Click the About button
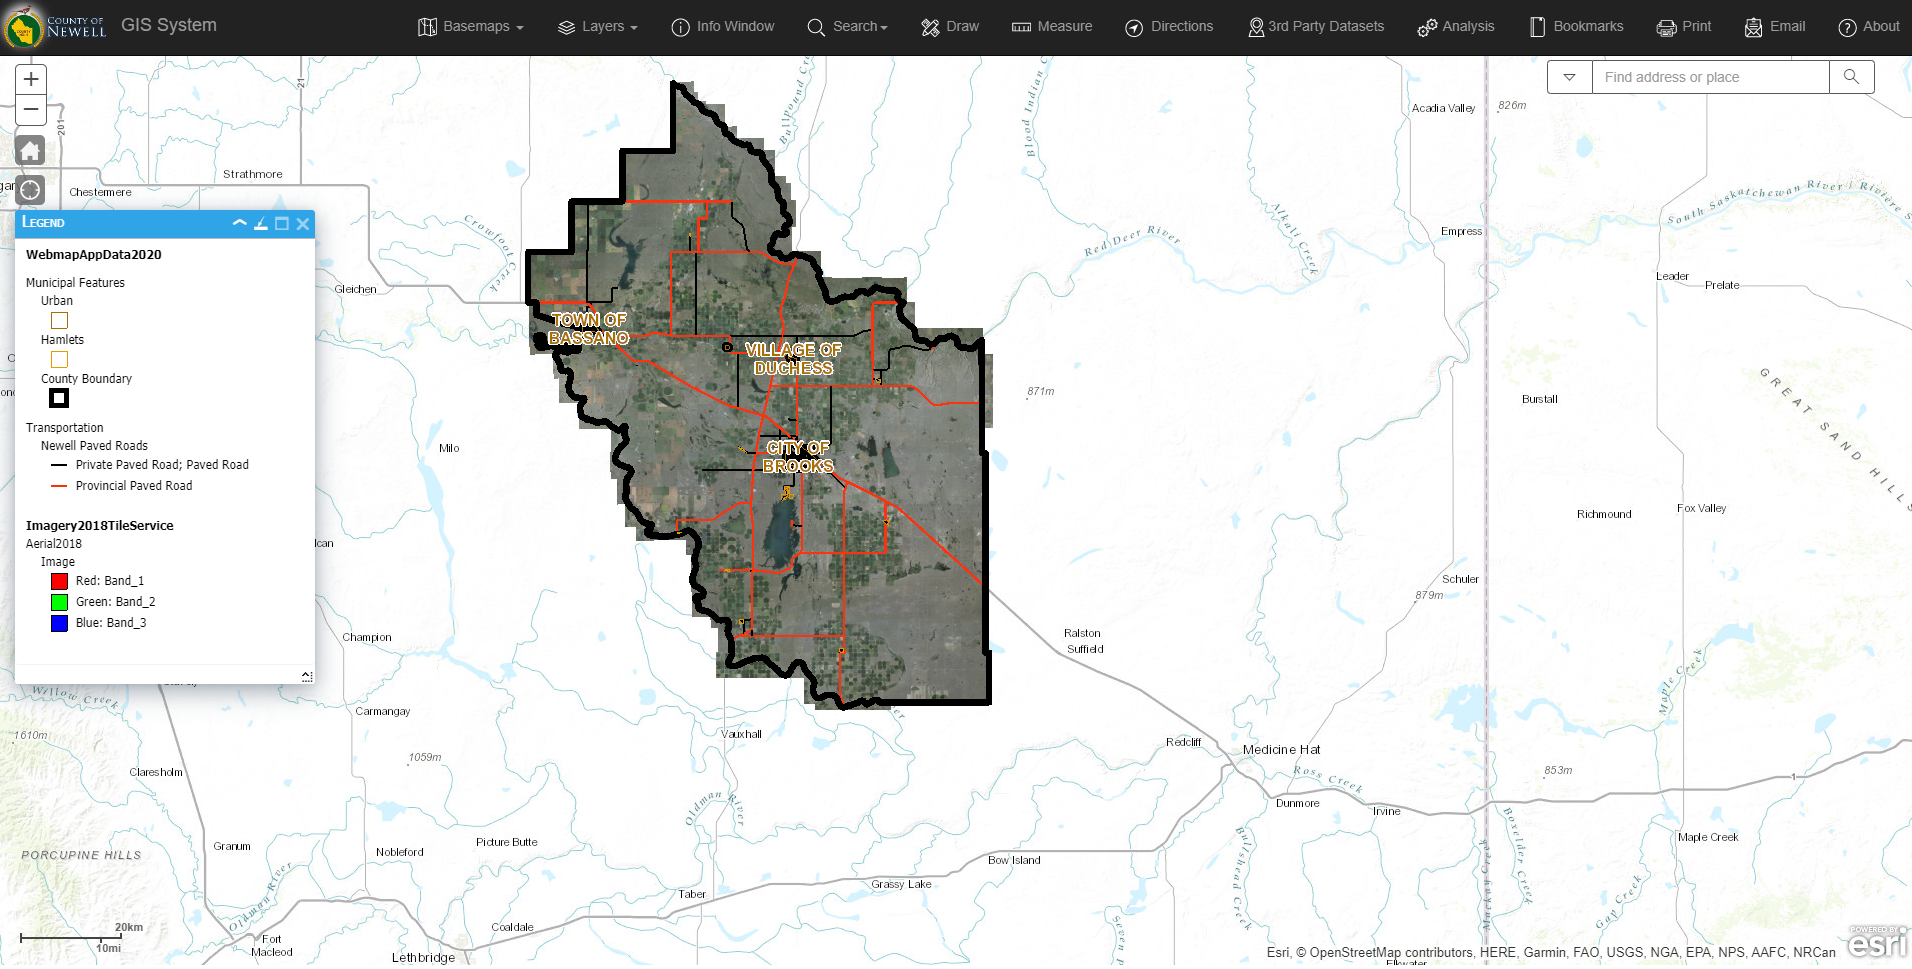Viewport: 1912px width, 969px height. tap(1868, 27)
